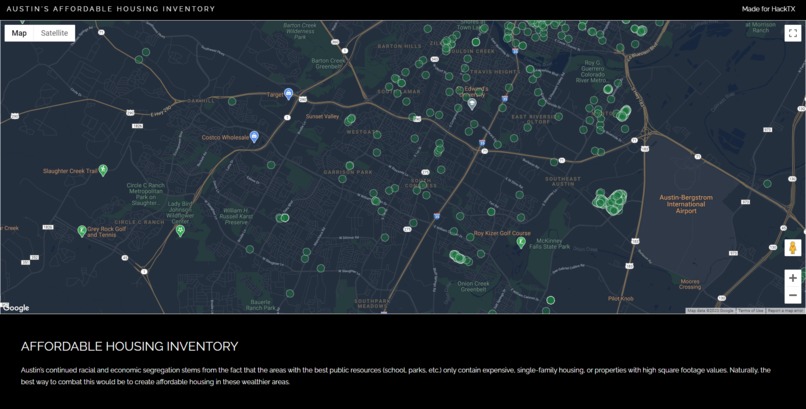Click the Barton Creek Greenbelt label
This screenshot has height=409, width=806.
(x=328, y=63)
